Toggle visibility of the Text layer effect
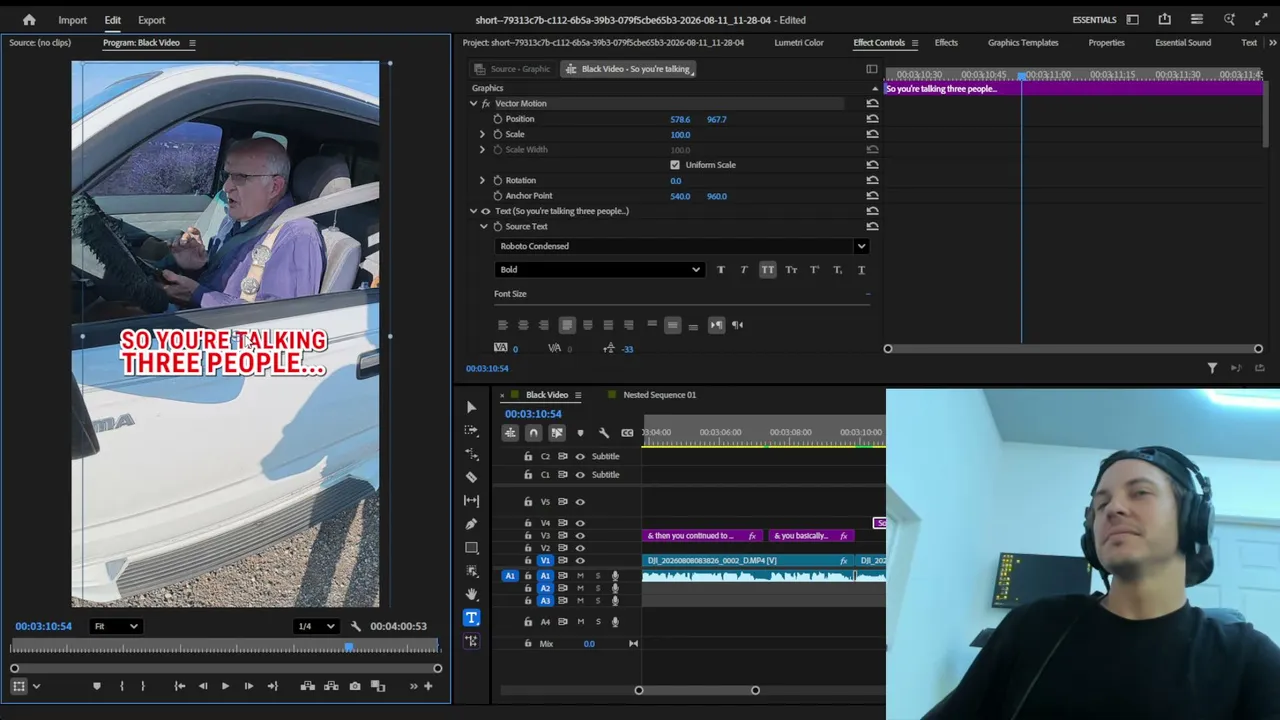This screenshot has width=1280, height=720. click(x=486, y=211)
